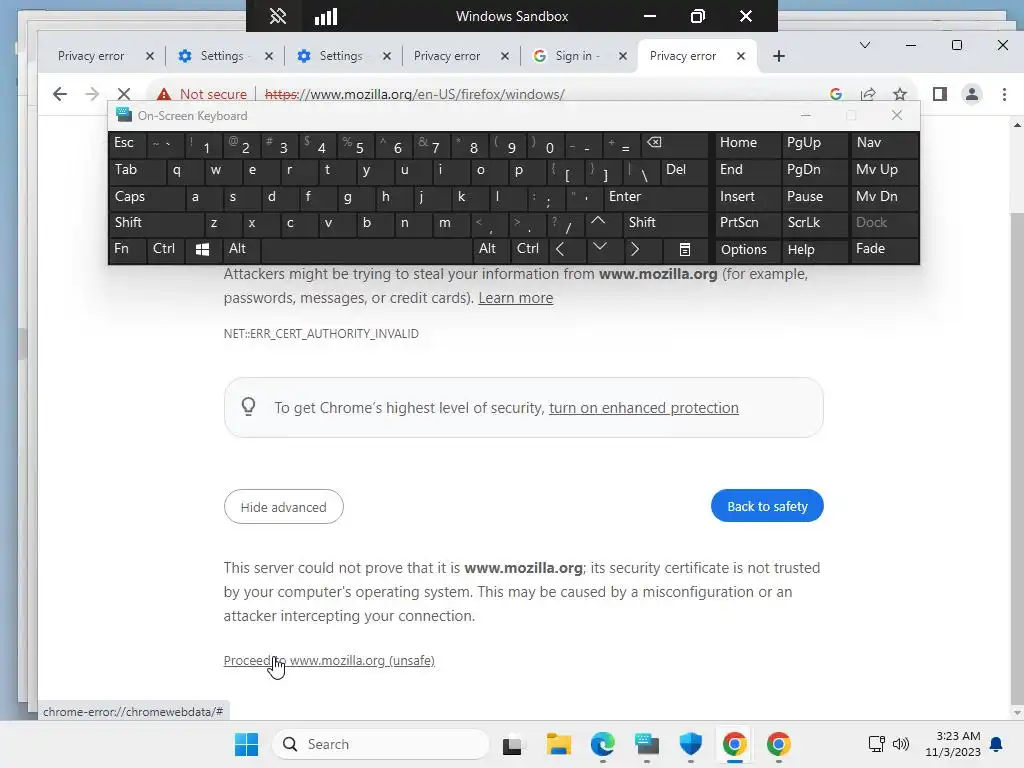
Task: Click the lightbulb icon in security tip
Action: pyautogui.click(x=248, y=407)
